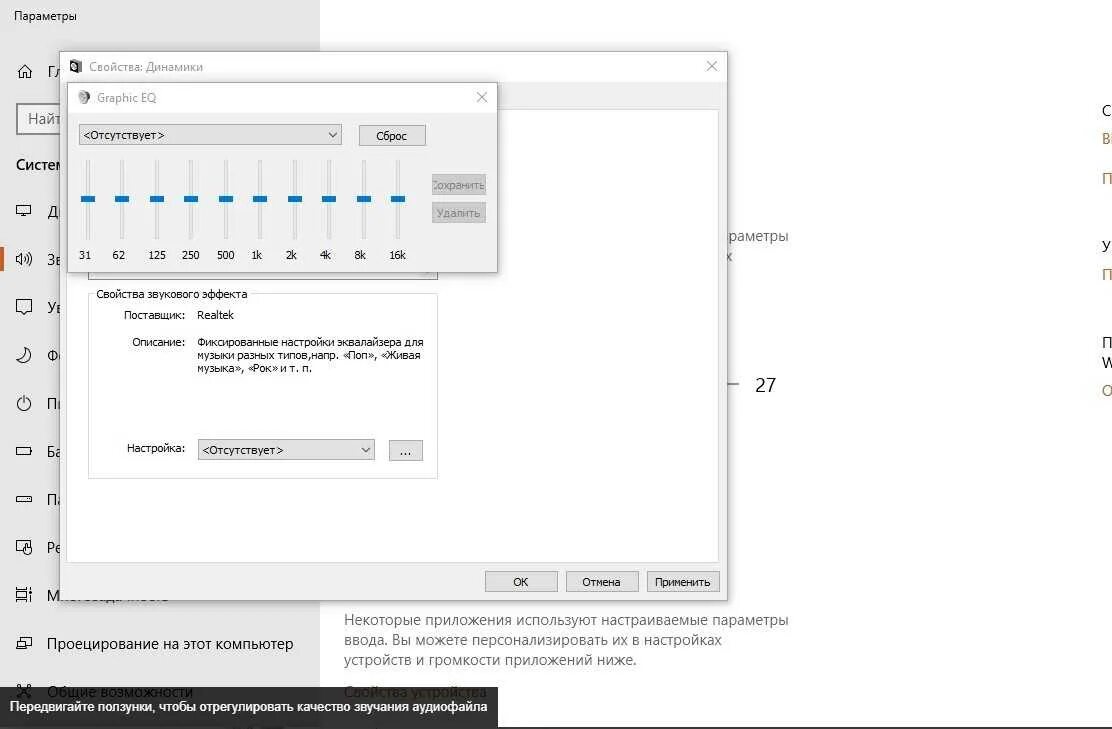
Task: Select the Battery icon in Settings sidebar
Action: pos(24,451)
